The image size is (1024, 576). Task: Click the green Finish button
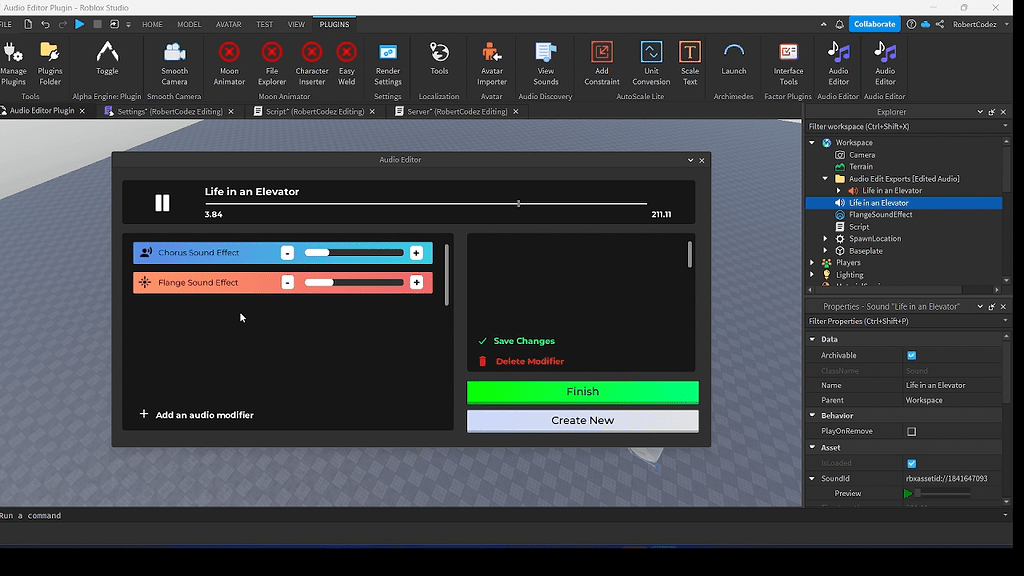[x=583, y=392]
